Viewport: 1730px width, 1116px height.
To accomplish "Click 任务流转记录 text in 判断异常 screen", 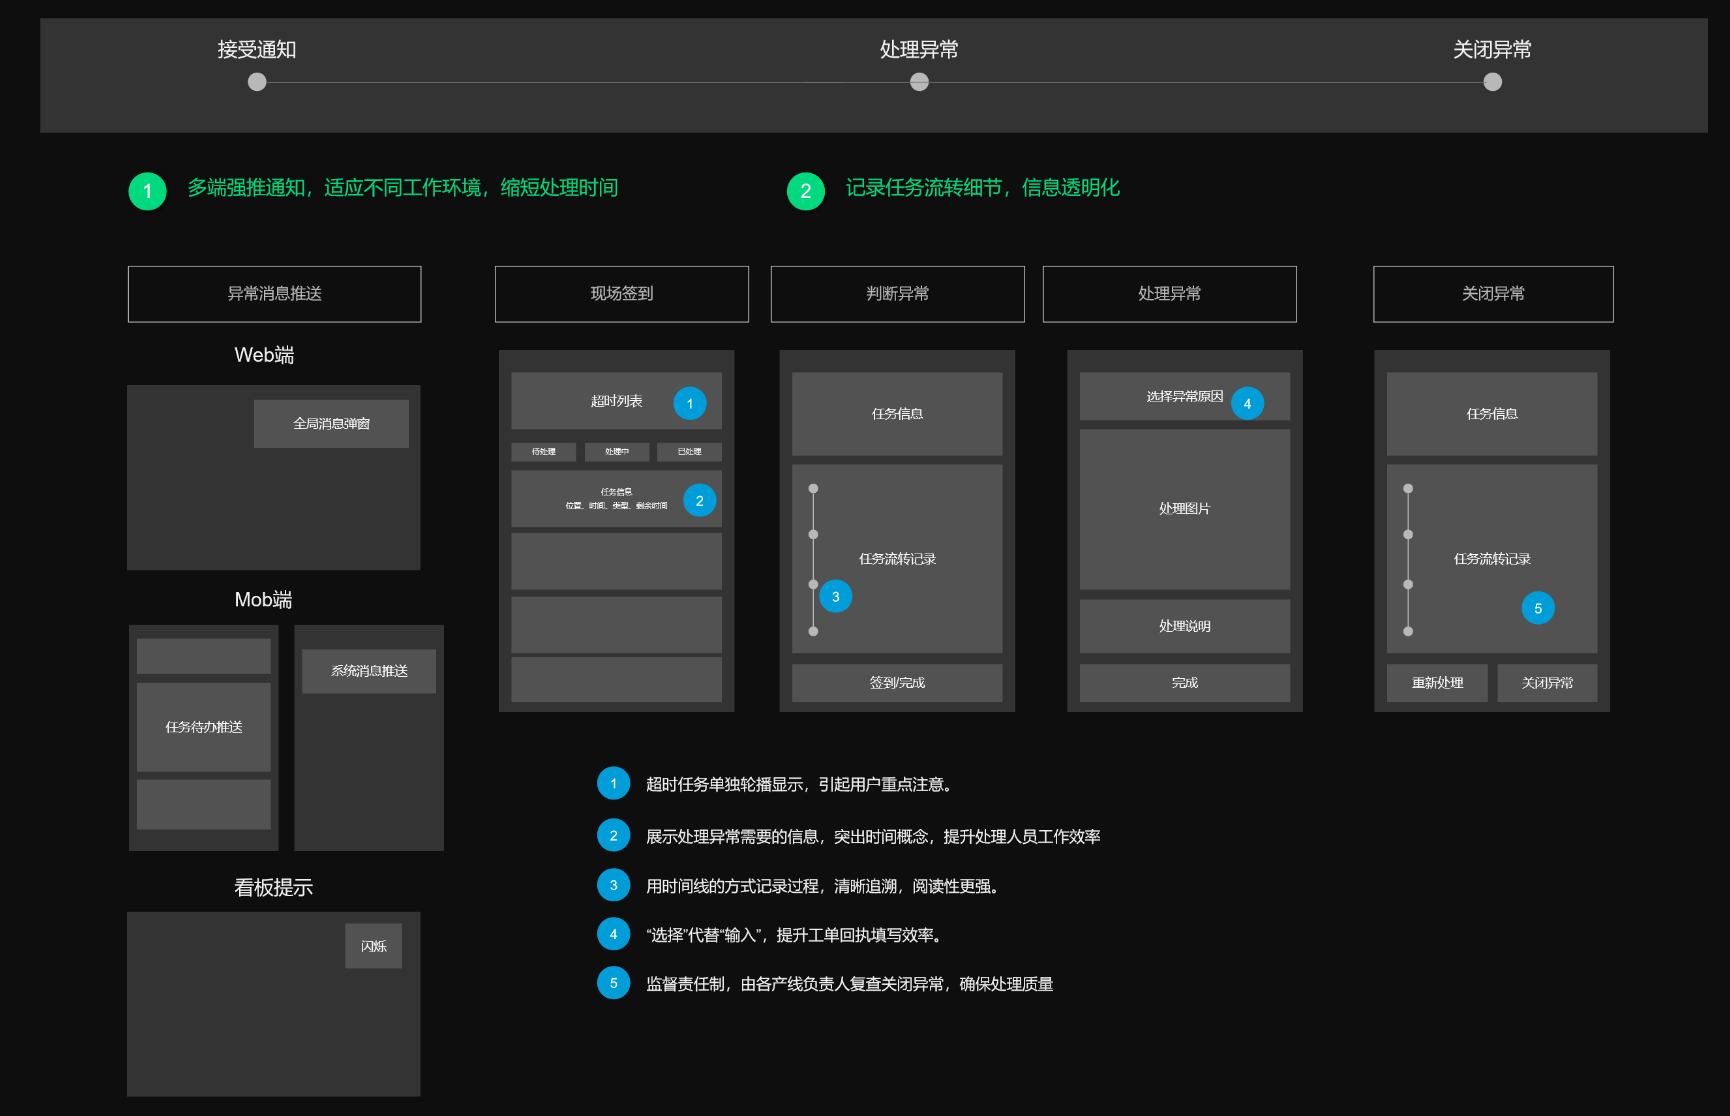I will [x=897, y=559].
